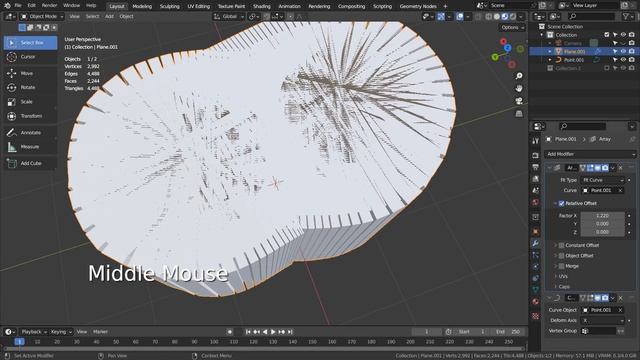Open viewport Select menu
The width and height of the screenshot is (640, 360).
(x=92, y=17)
